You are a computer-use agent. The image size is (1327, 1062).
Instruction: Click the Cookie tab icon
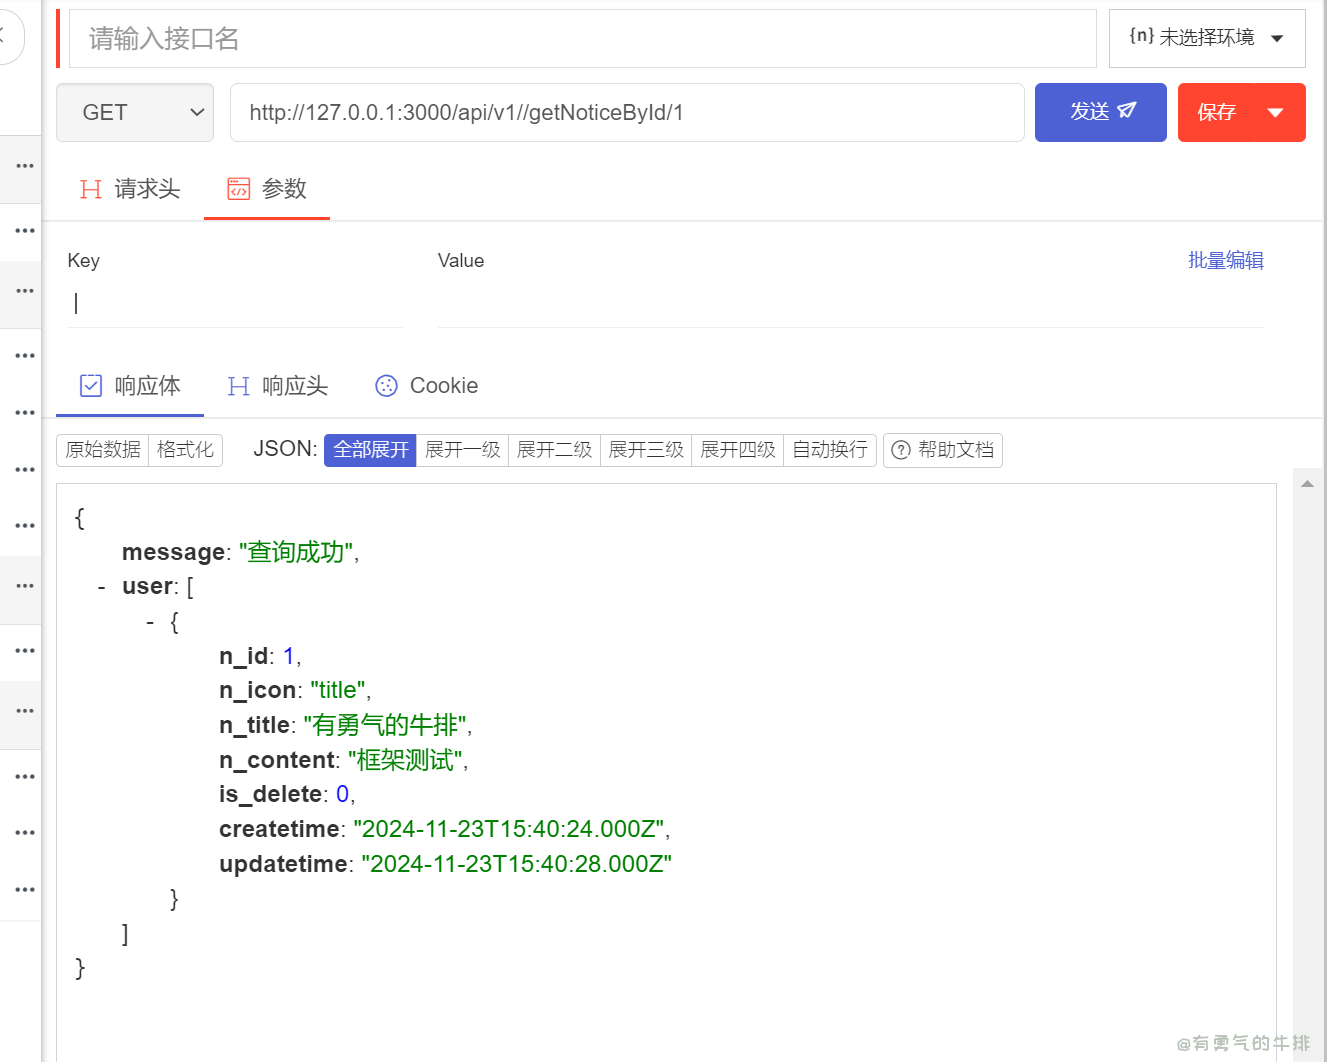coord(386,386)
